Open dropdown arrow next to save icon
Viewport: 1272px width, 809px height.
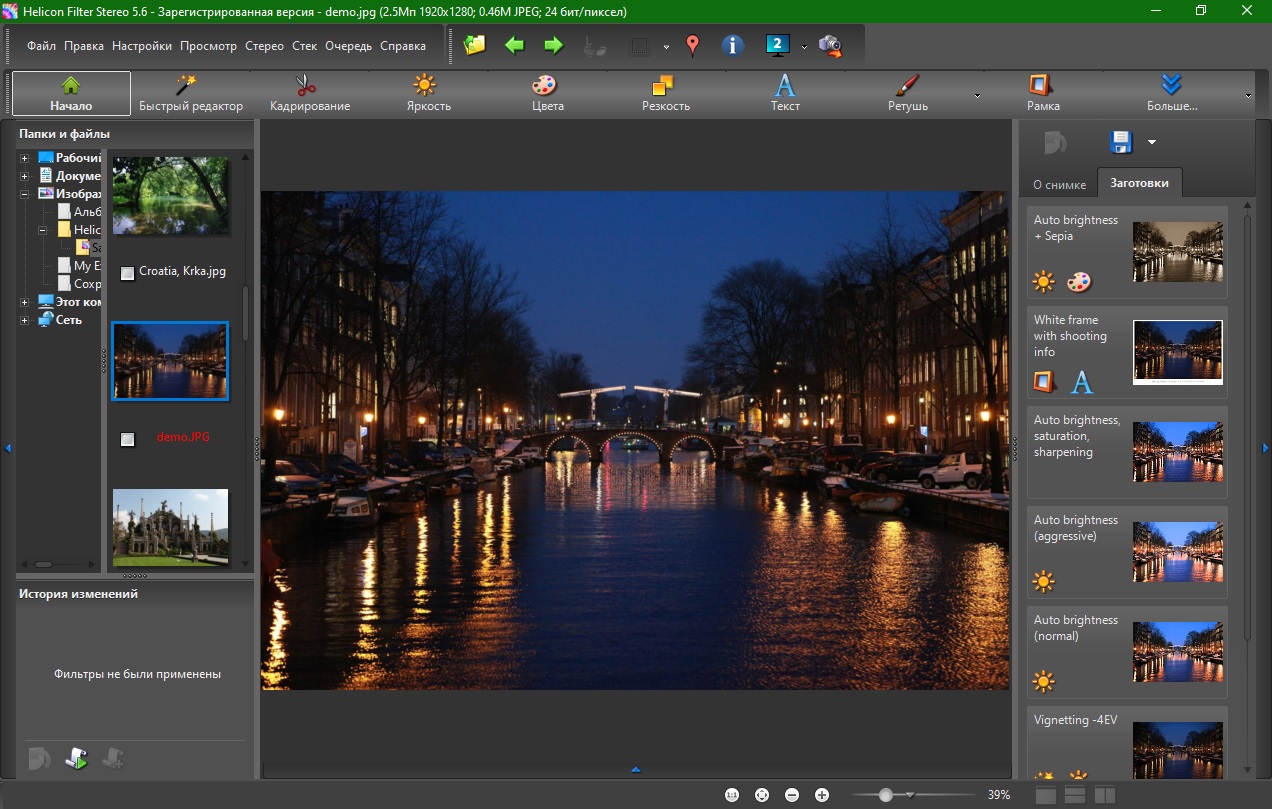coord(1151,143)
